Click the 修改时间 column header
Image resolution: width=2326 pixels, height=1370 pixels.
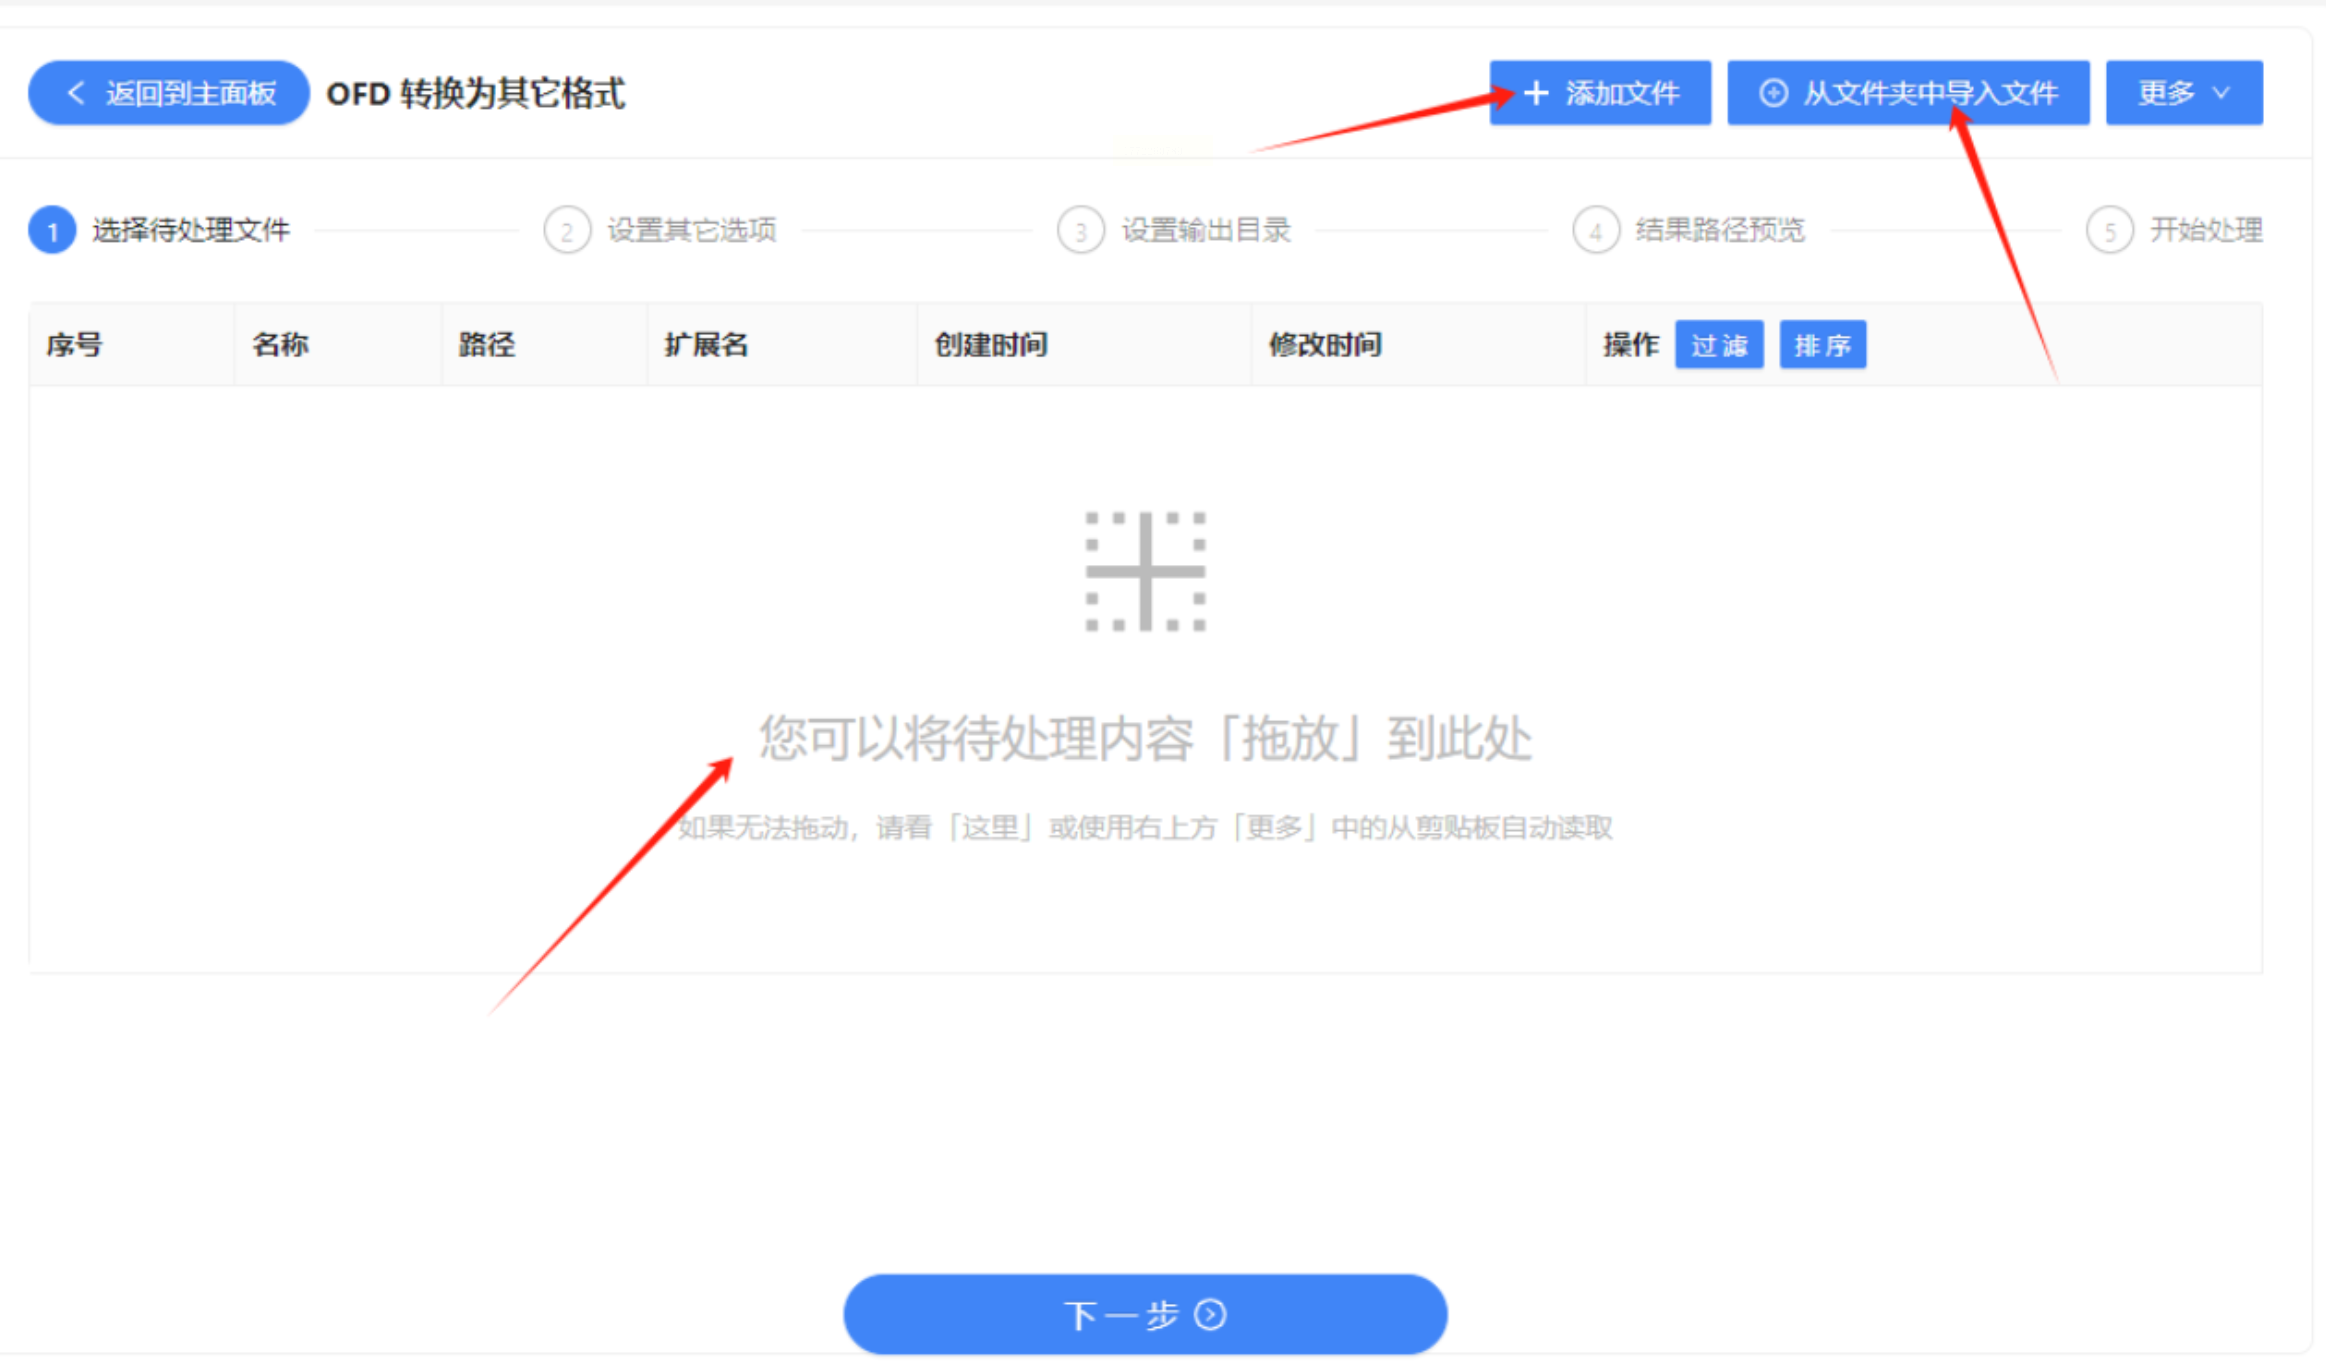1325,345
